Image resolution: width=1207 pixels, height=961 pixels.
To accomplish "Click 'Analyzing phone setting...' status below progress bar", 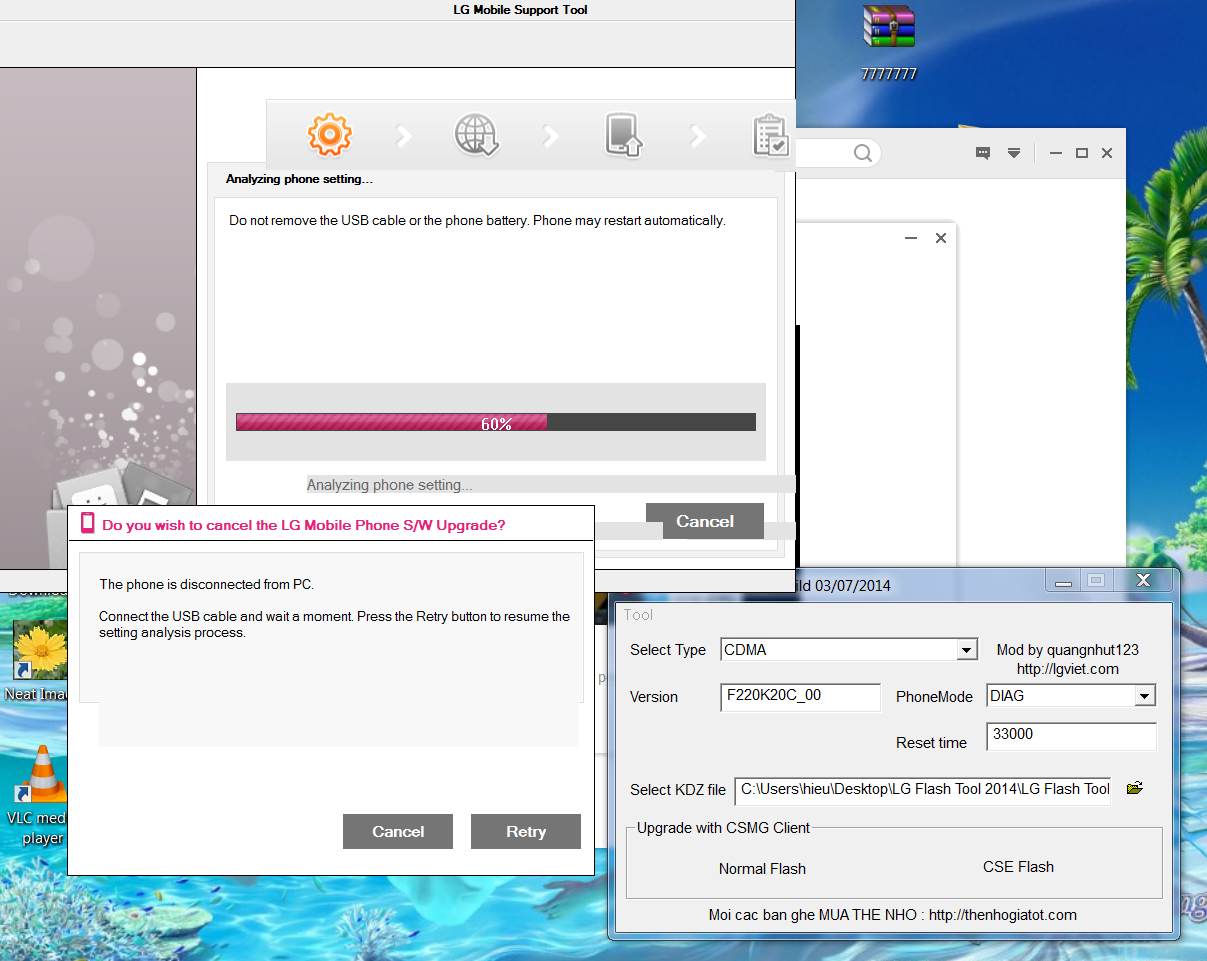I will [x=389, y=485].
